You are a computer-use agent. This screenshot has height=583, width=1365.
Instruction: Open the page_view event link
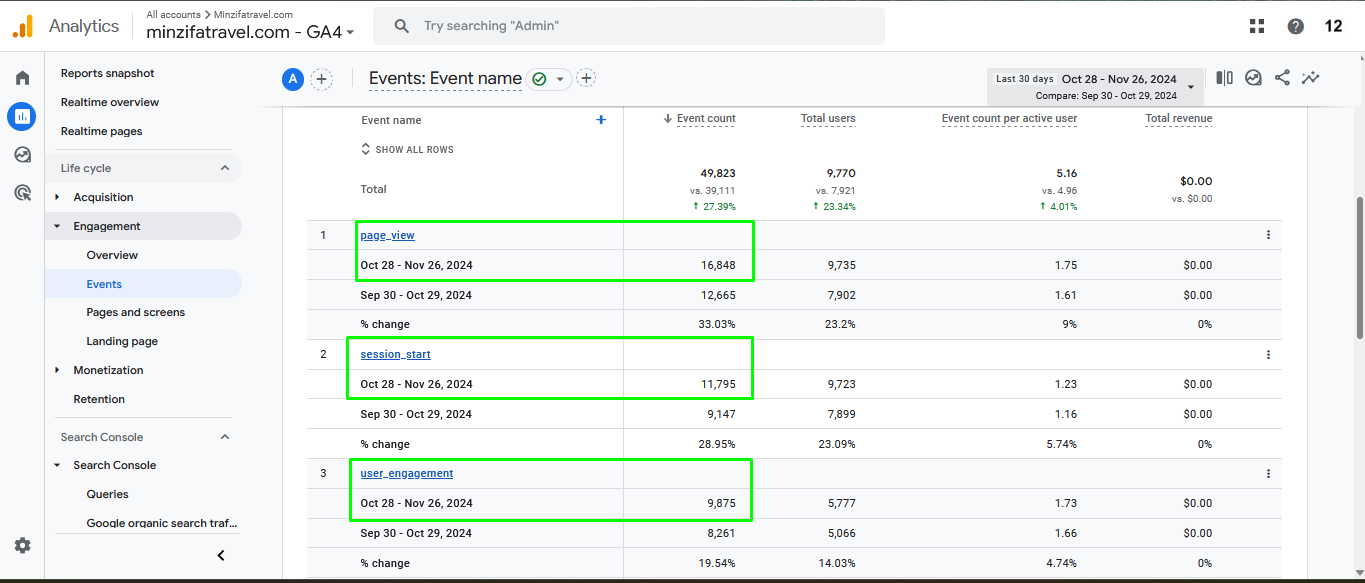(387, 234)
